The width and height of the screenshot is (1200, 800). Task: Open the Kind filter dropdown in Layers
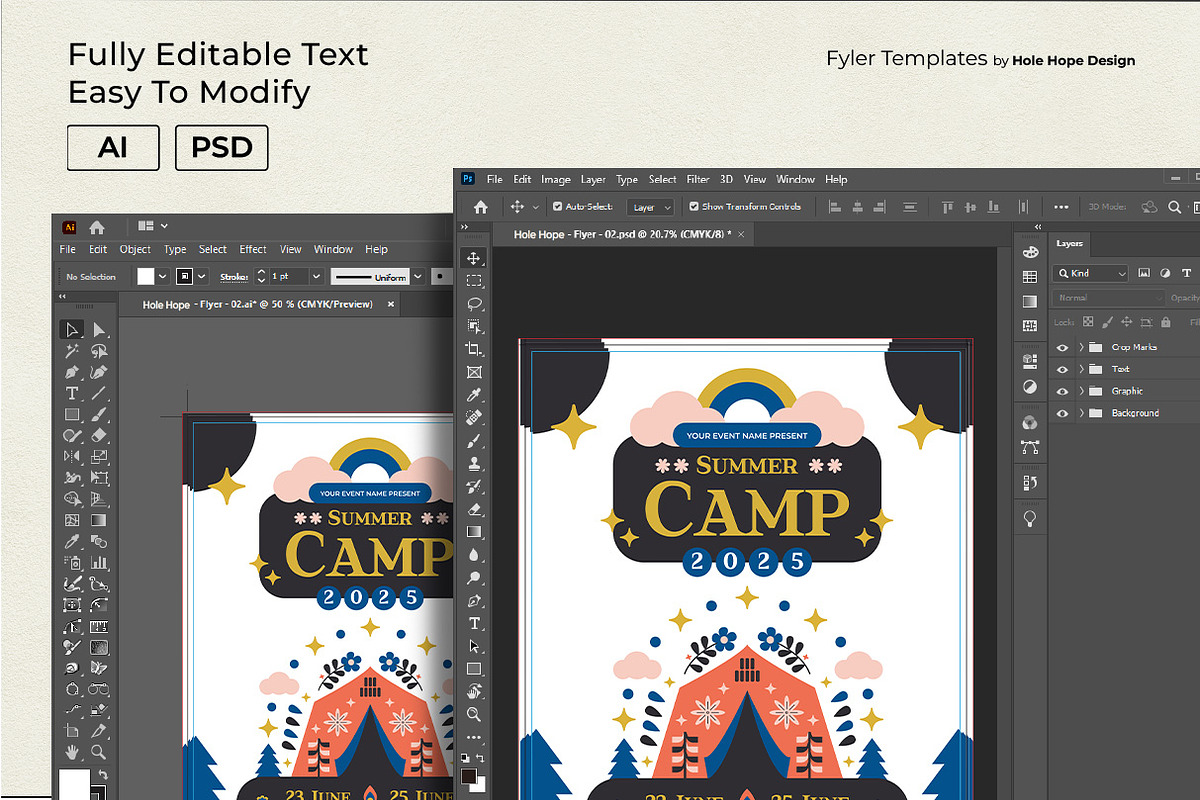click(1091, 273)
